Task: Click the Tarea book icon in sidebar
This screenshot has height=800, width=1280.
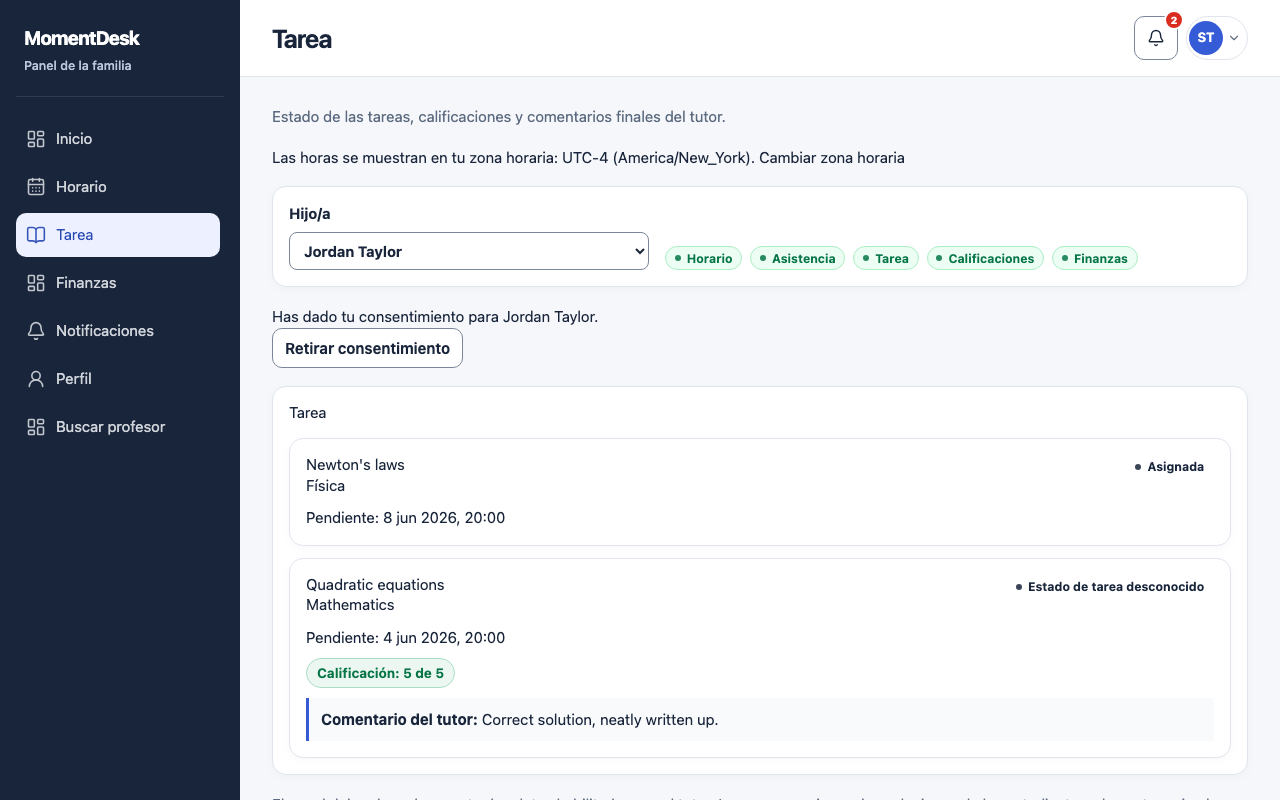Action: click(x=36, y=235)
